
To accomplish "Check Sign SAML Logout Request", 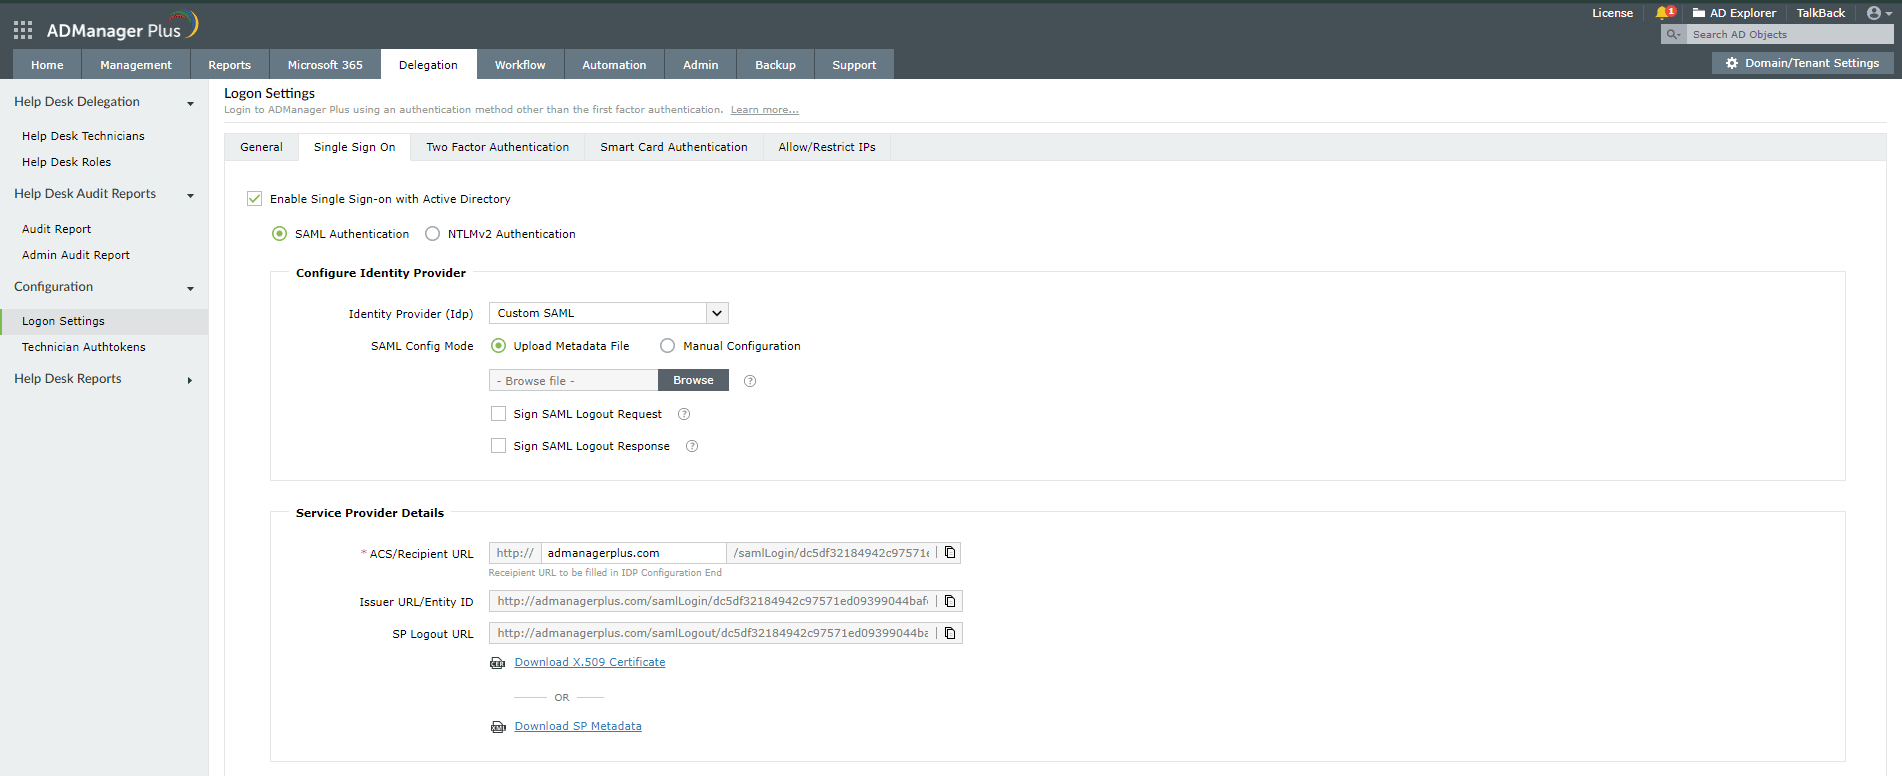I will tap(498, 414).
